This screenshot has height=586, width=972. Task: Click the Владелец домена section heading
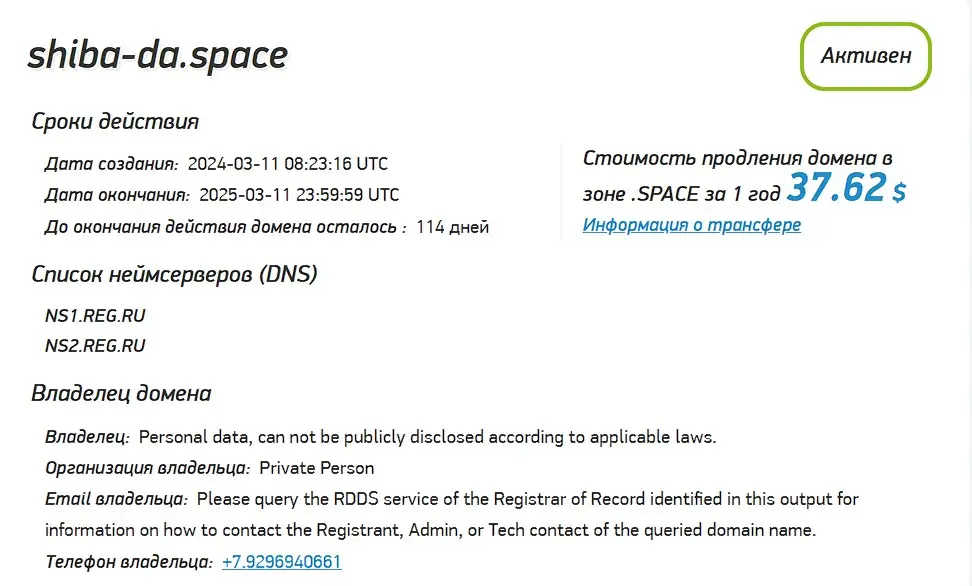pos(123,393)
